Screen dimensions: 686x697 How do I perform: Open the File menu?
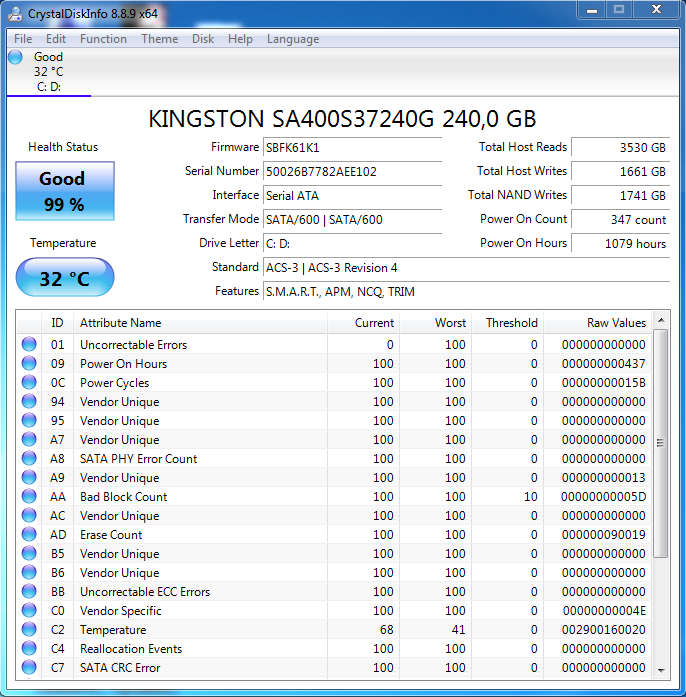pyautogui.click(x=23, y=39)
